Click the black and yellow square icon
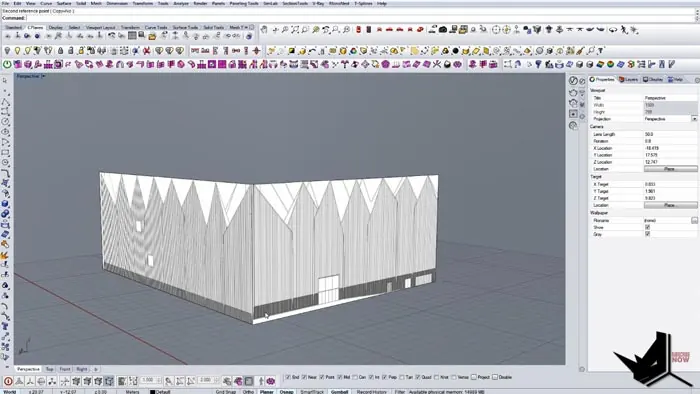This screenshot has width=700, height=394. [x=291, y=51]
